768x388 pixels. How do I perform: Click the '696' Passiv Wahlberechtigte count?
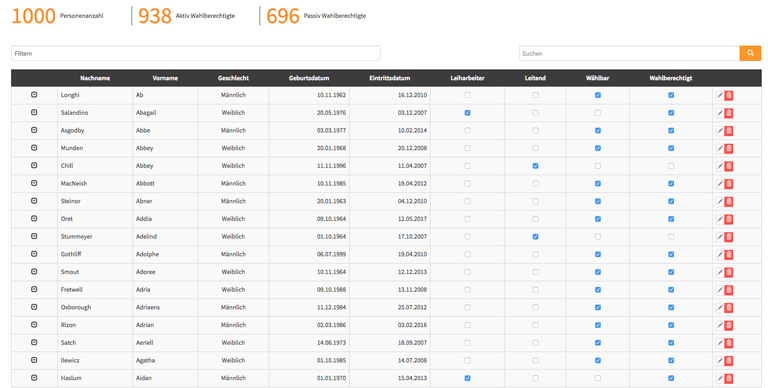pyautogui.click(x=283, y=16)
